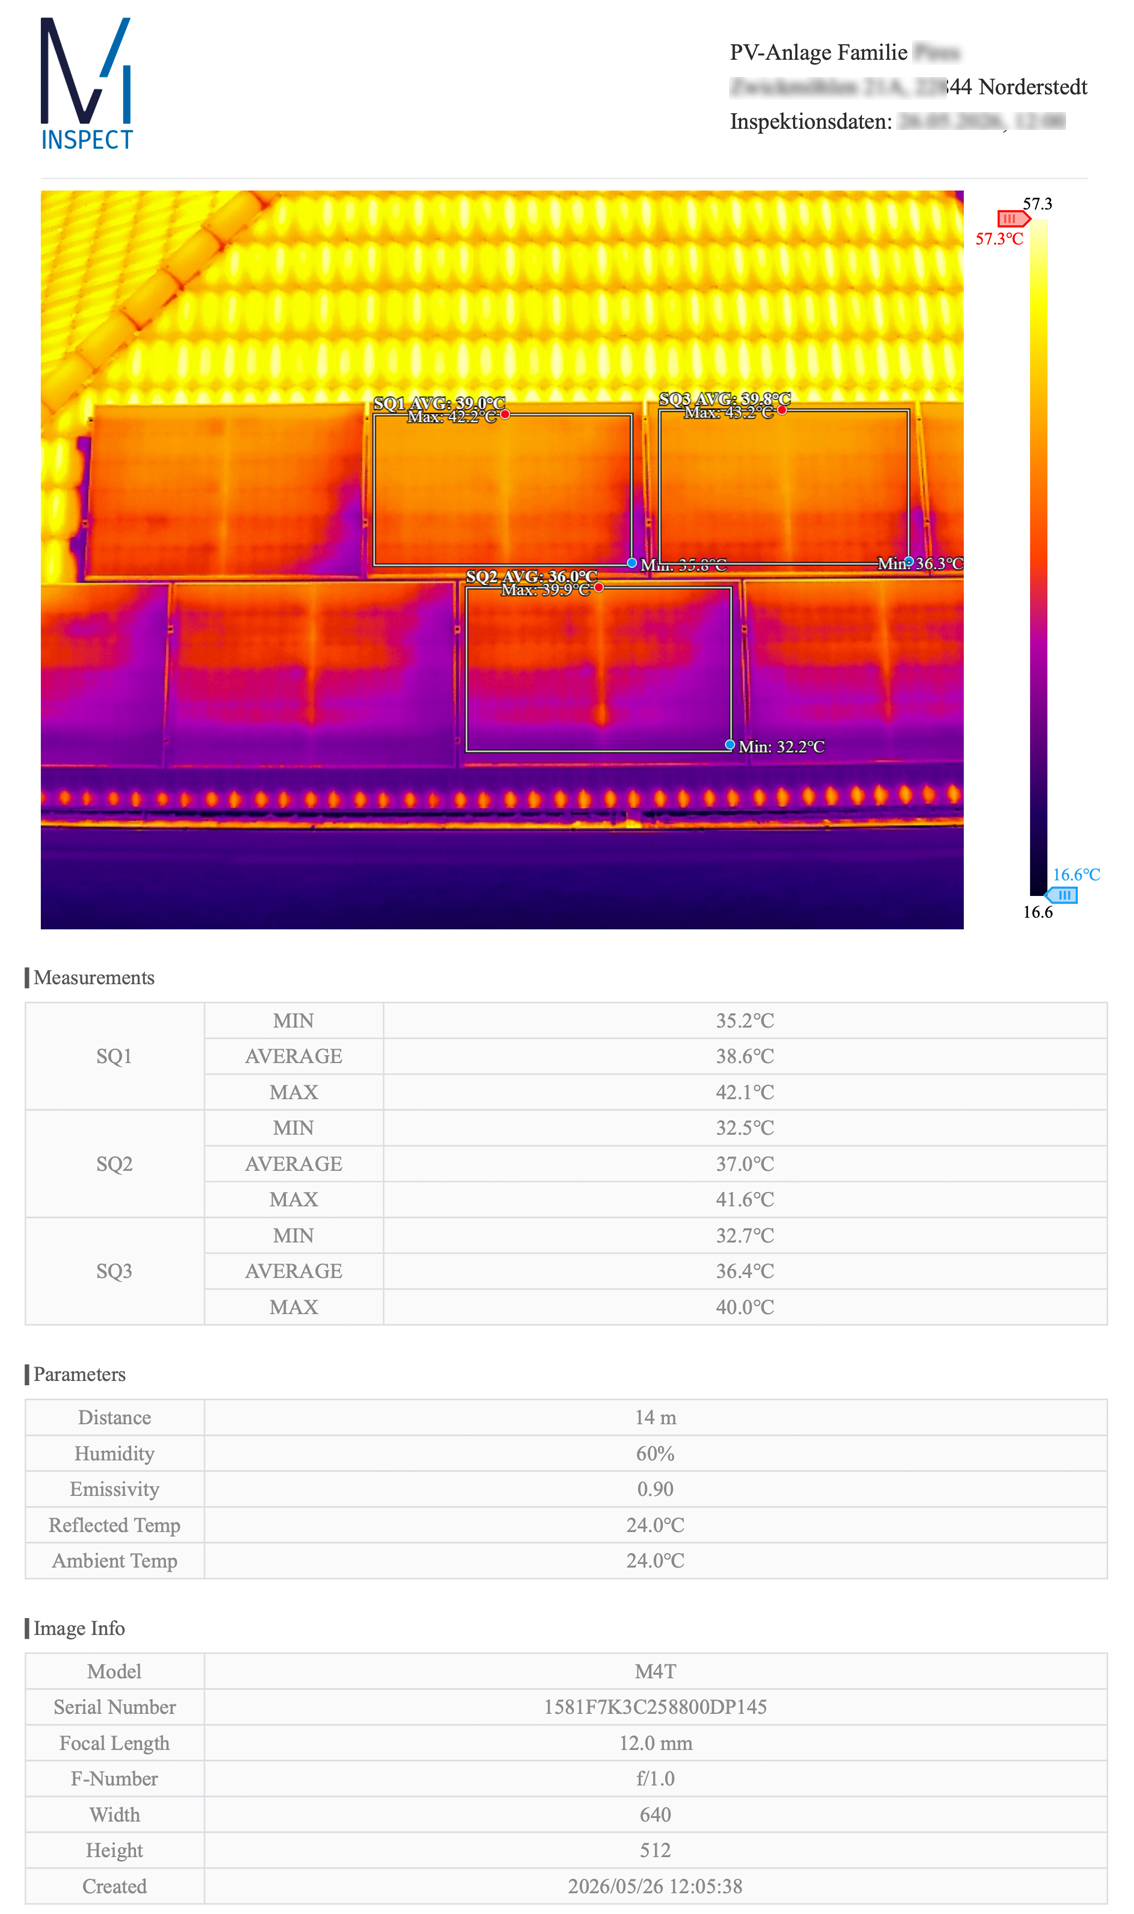Click the M Inspect logo
Image resolution: width=1134 pixels, height=1914 pixels.
(x=86, y=84)
